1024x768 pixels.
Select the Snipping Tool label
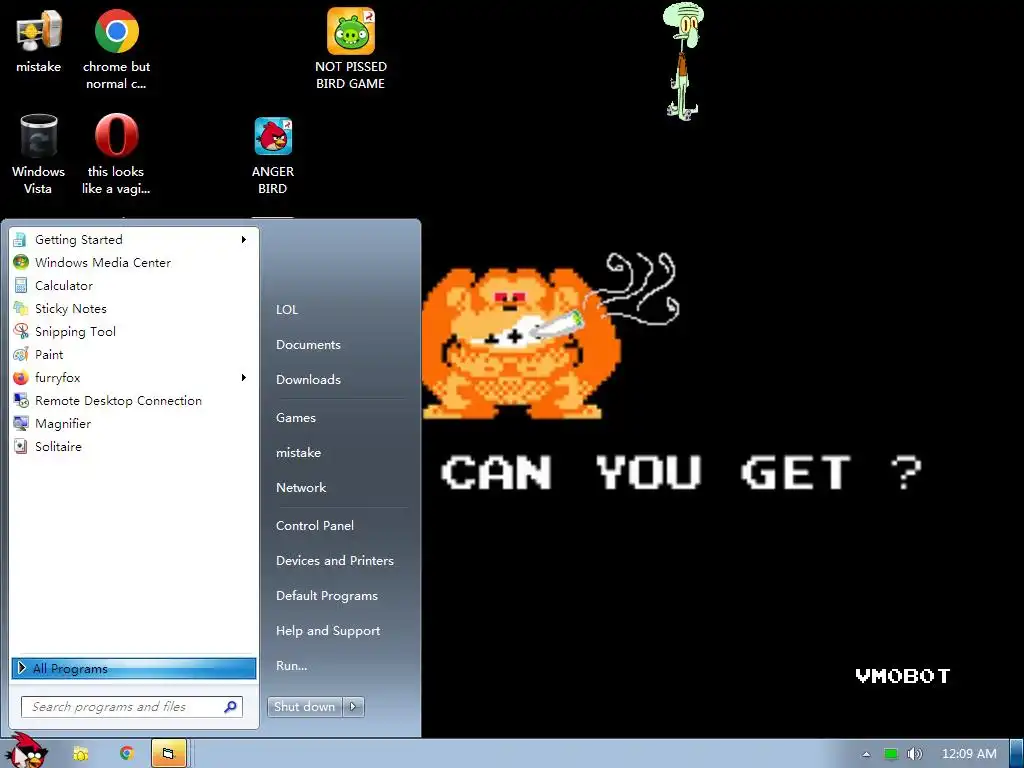(75, 332)
